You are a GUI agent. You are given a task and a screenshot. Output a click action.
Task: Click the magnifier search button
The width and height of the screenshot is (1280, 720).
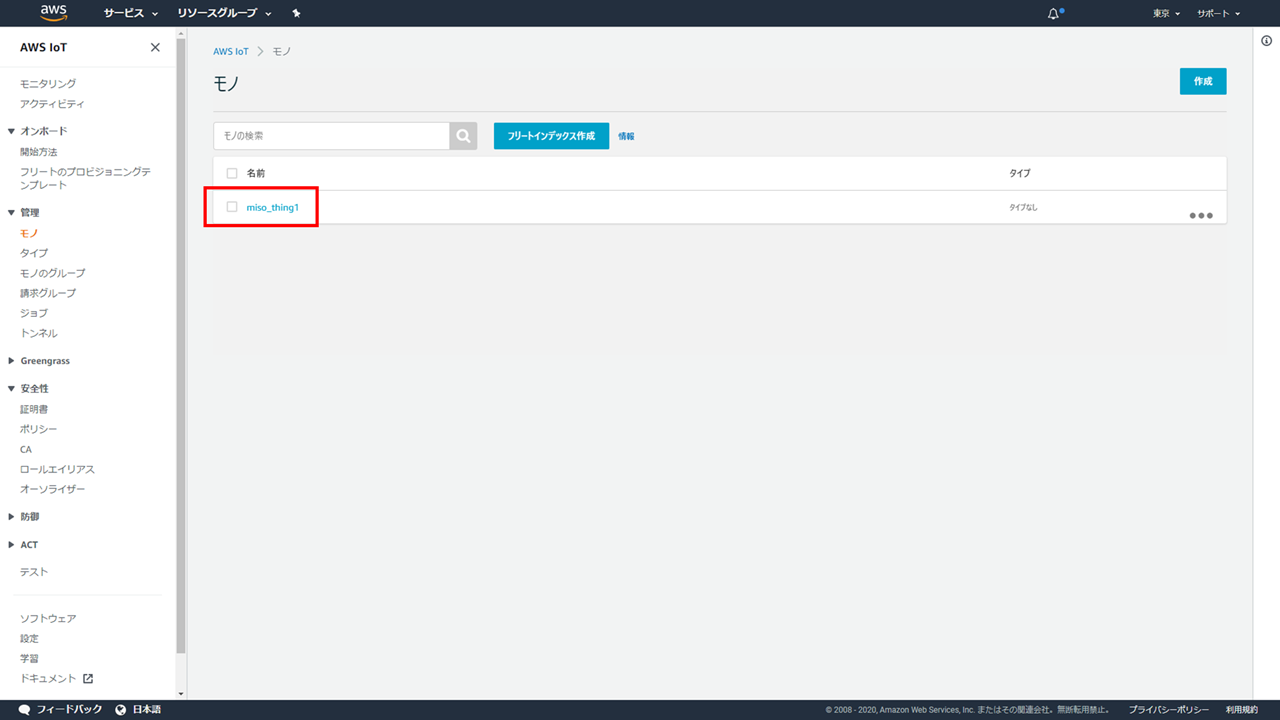point(463,136)
